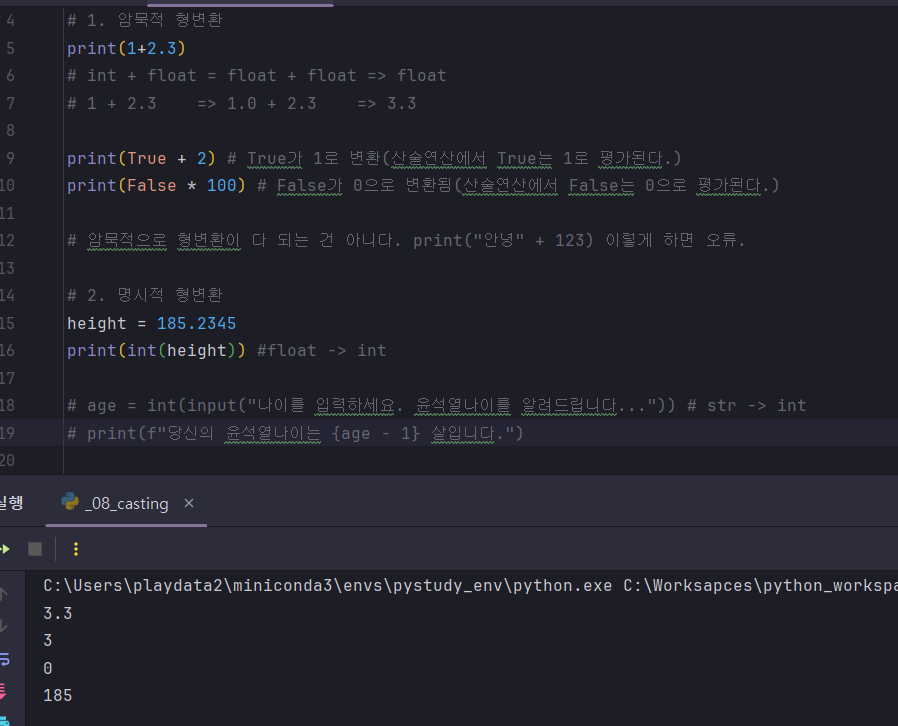Click the Python logo on the run tab
Viewport: 898px width, 726px height.
coord(70,502)
